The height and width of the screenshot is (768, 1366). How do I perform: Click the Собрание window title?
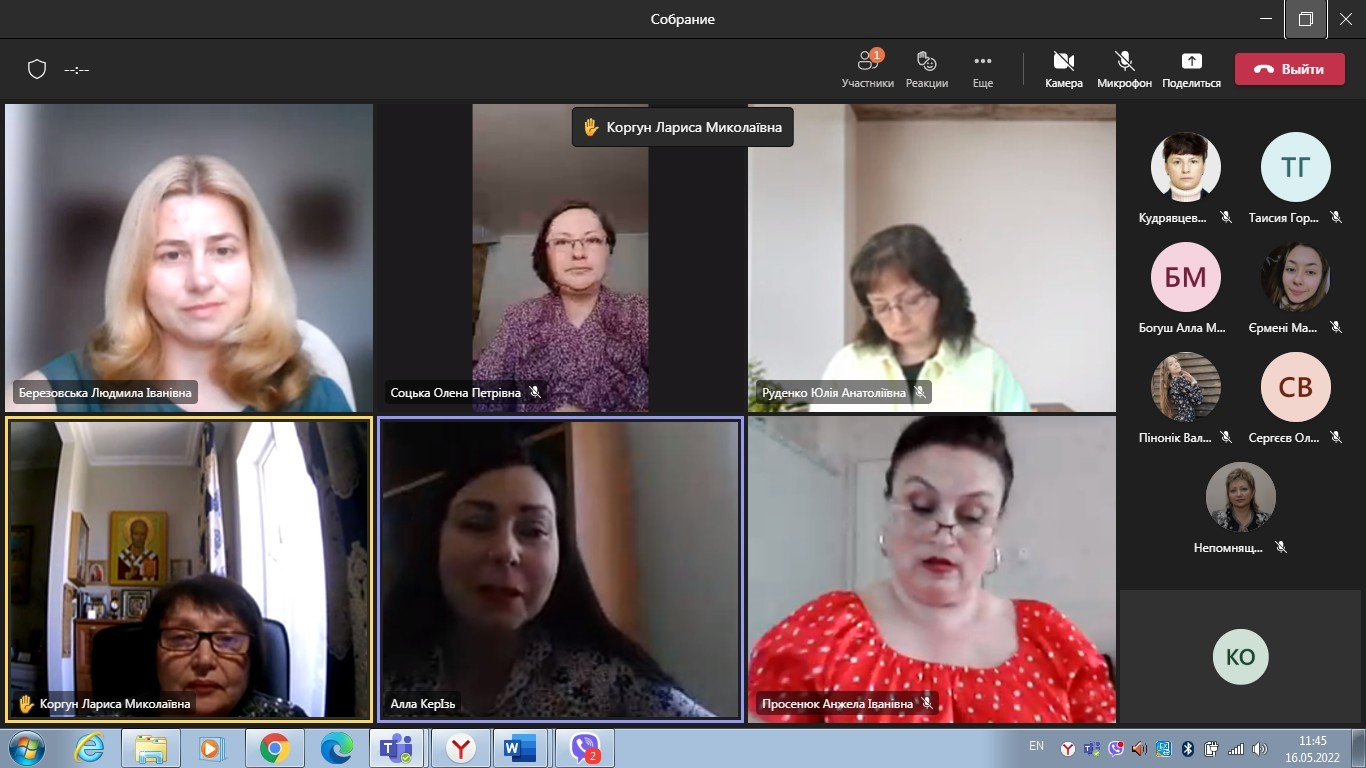click(x=683, y=19)
